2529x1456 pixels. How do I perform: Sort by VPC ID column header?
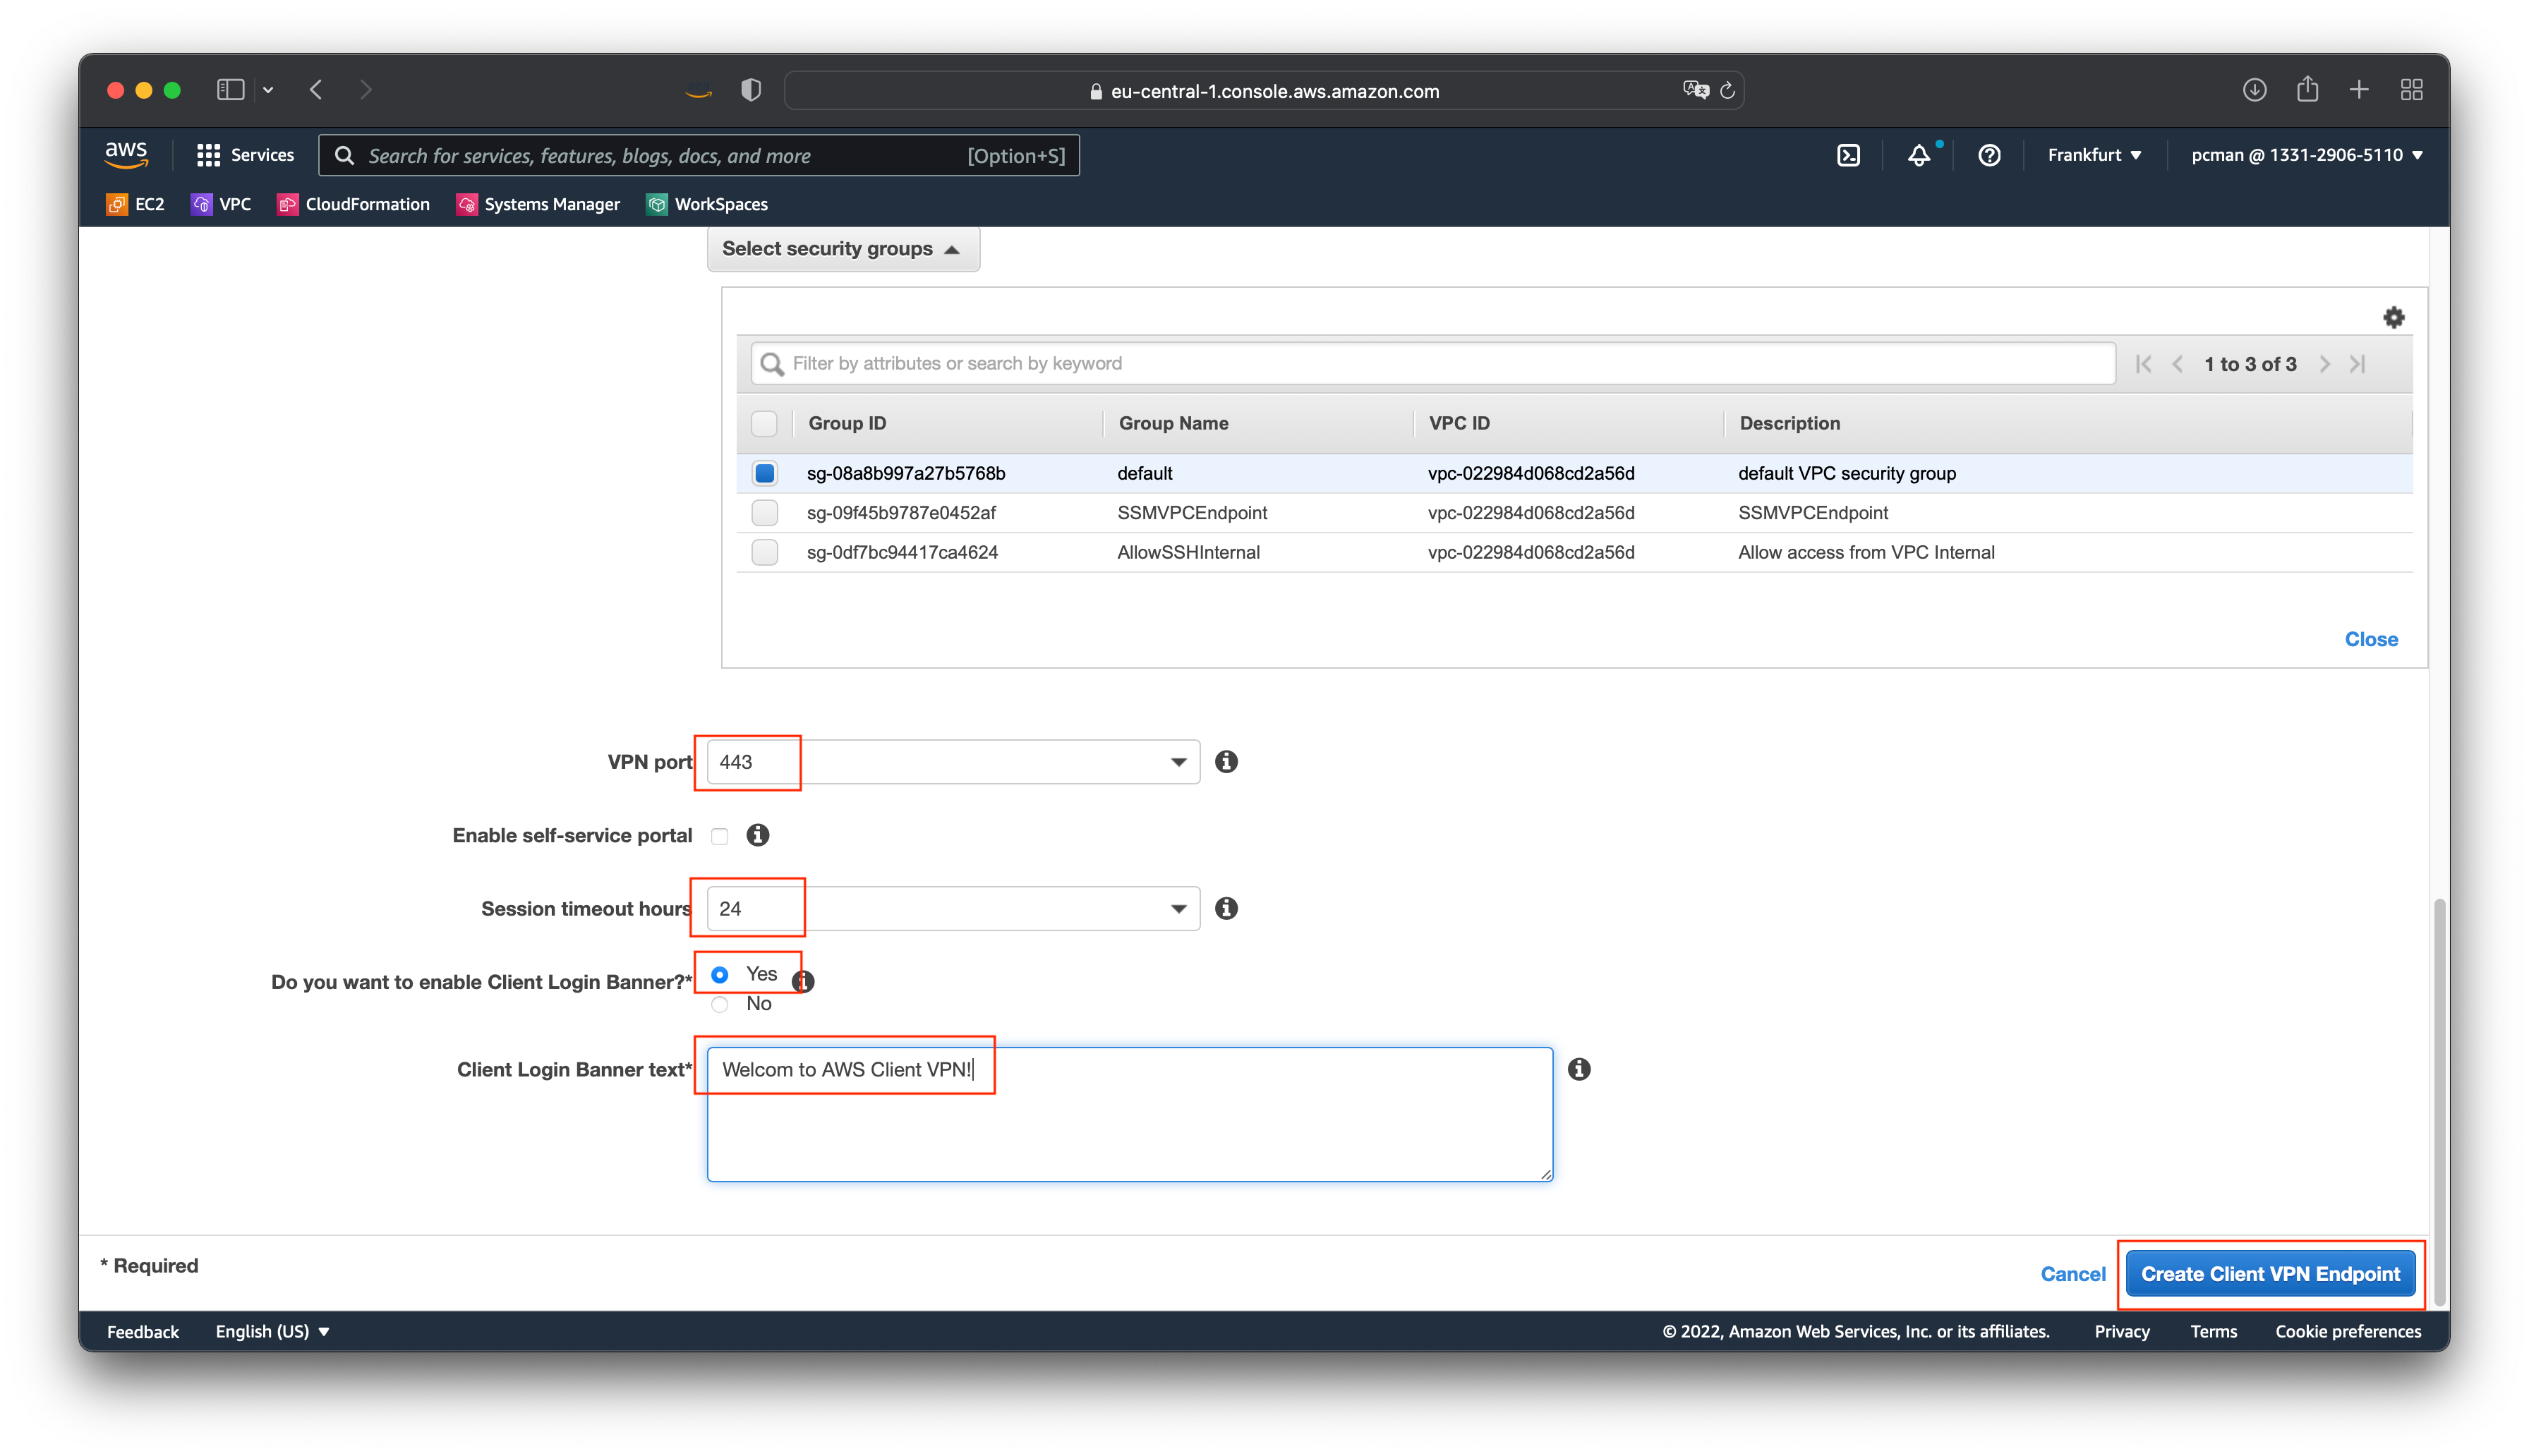1459,423
